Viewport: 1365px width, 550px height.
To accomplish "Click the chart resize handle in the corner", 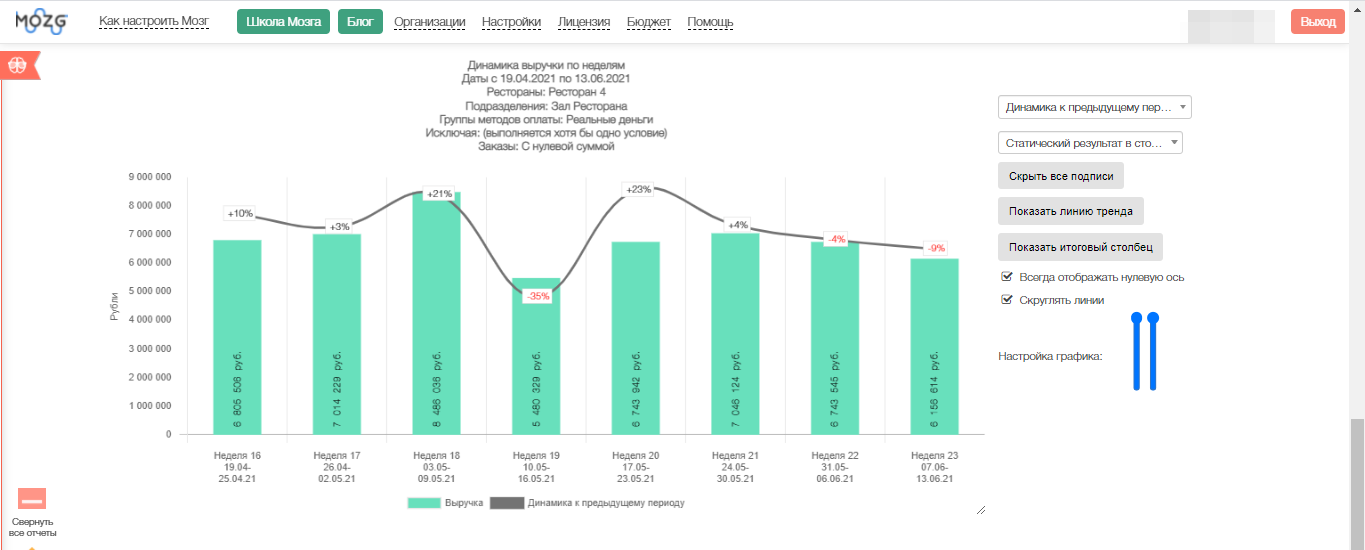I will coord(980,510).
